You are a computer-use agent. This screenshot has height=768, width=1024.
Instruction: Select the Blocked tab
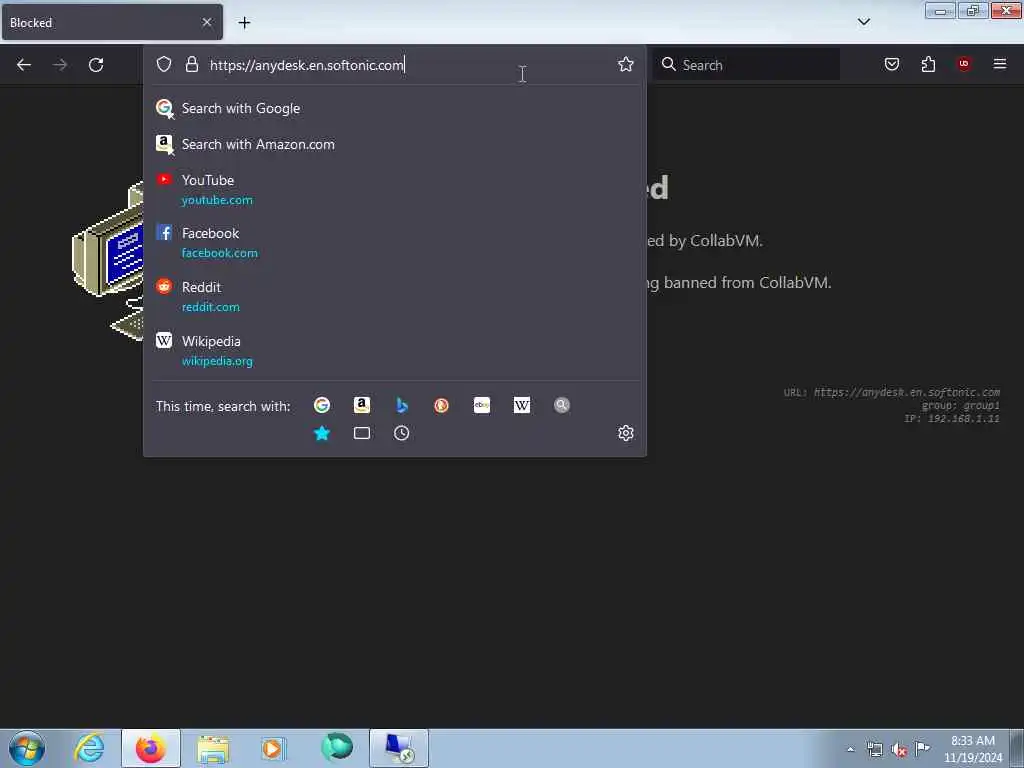tap(112, 22)
